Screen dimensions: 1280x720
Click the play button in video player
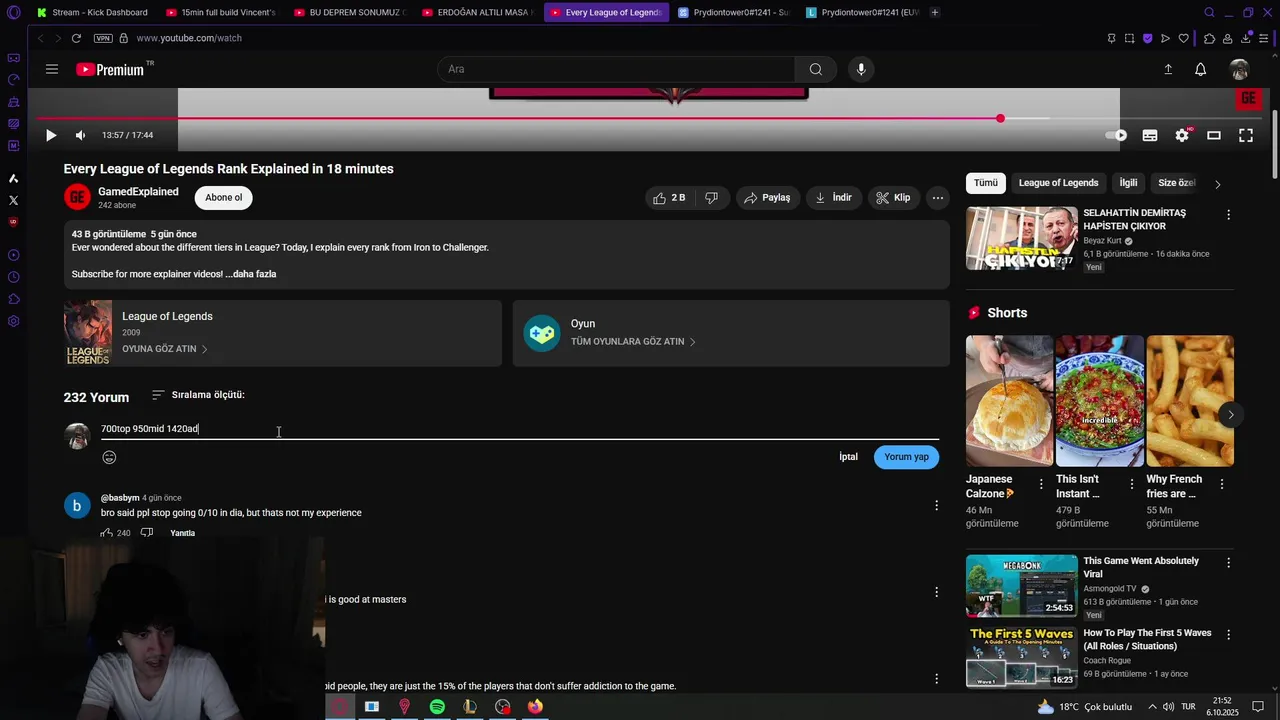[51, 135]
